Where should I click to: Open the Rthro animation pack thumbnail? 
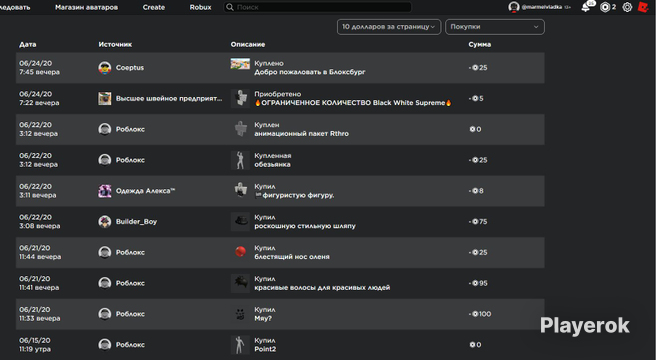click(240, 129)
